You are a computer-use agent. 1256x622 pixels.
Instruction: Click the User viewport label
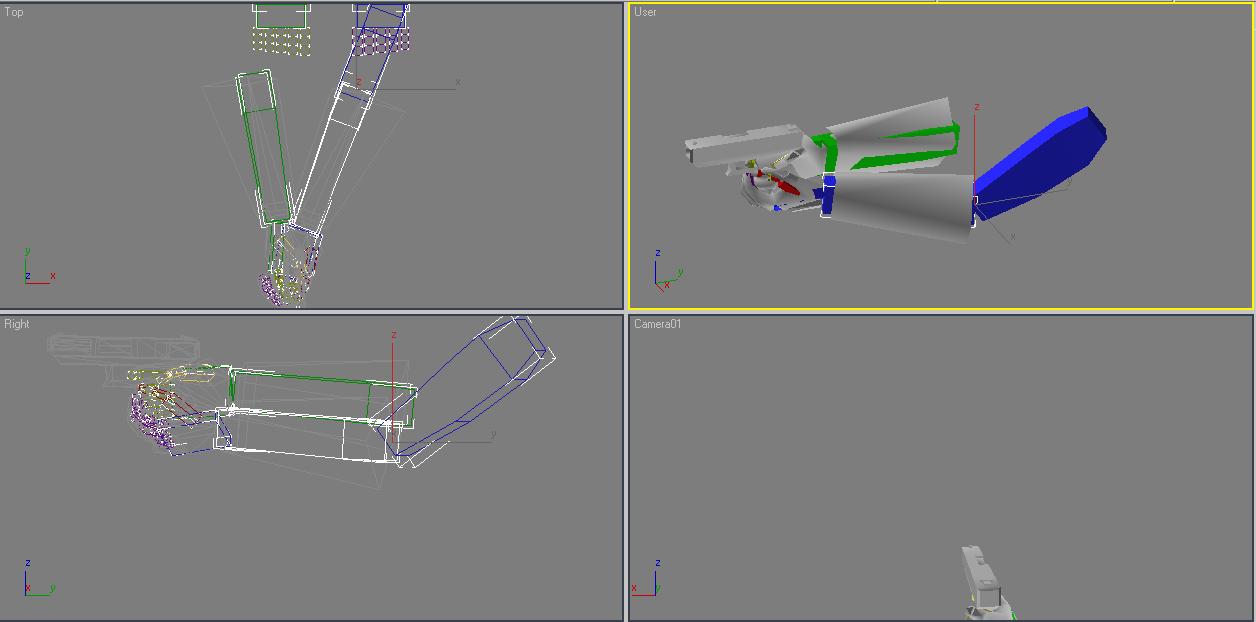[x=645, y=12]
